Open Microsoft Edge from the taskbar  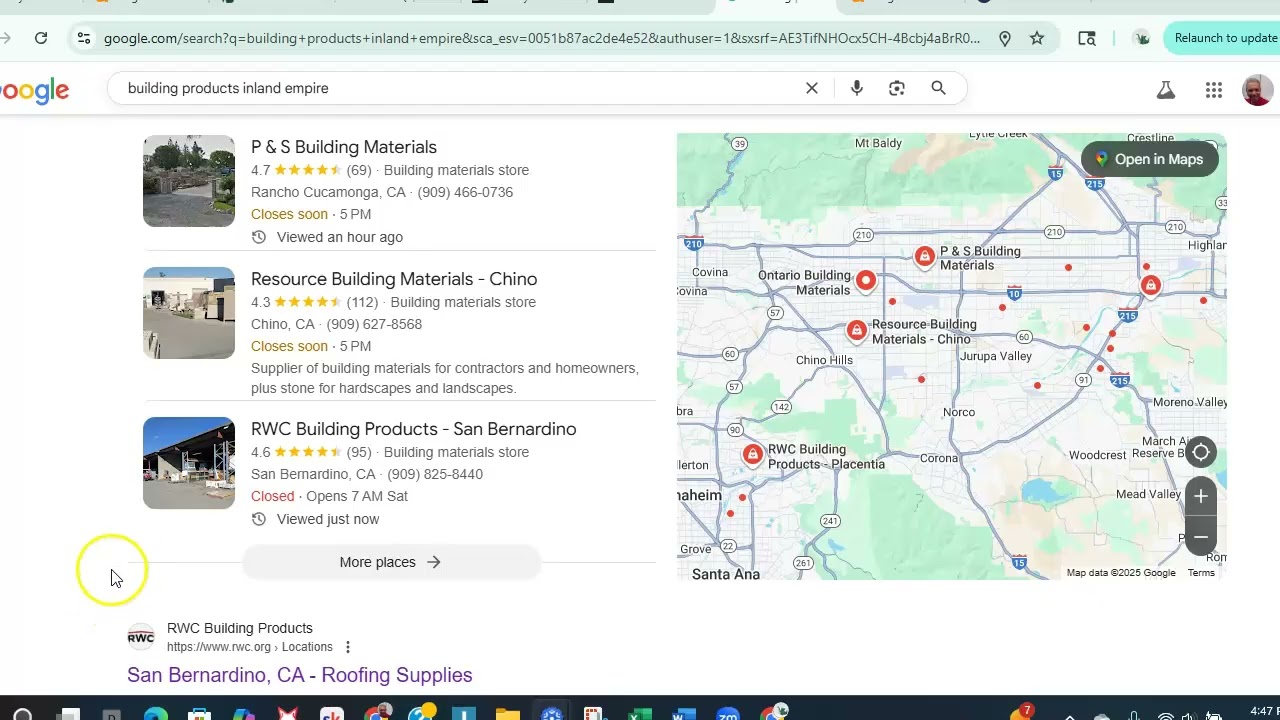pyautogui.click(x=155, y=714)
